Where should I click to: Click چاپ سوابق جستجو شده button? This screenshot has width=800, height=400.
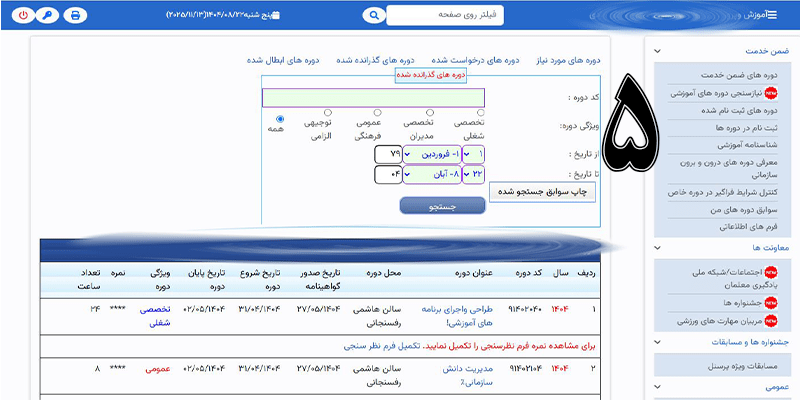coord(542,192)
